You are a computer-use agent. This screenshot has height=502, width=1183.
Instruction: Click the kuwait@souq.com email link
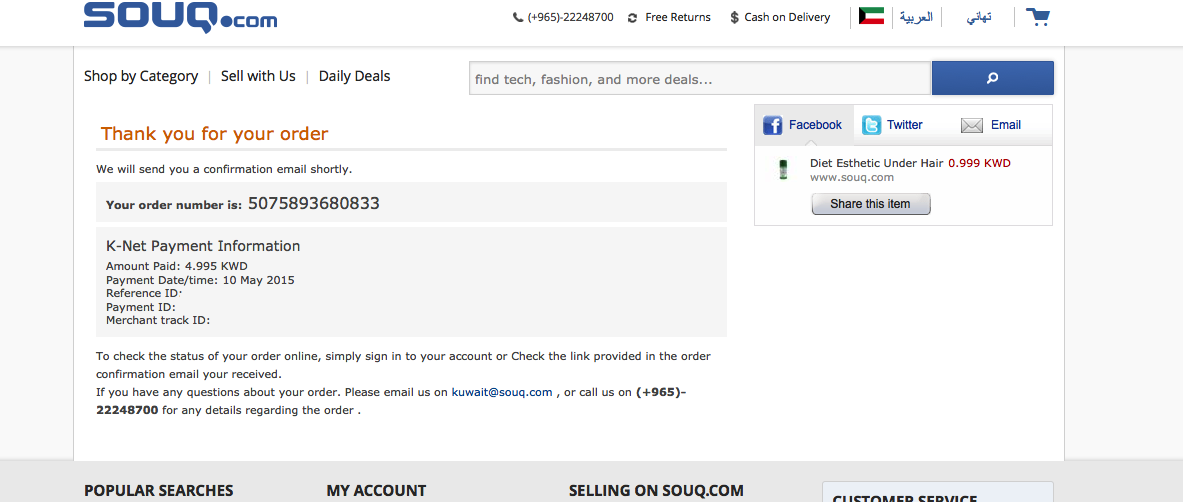pos(502,392)
